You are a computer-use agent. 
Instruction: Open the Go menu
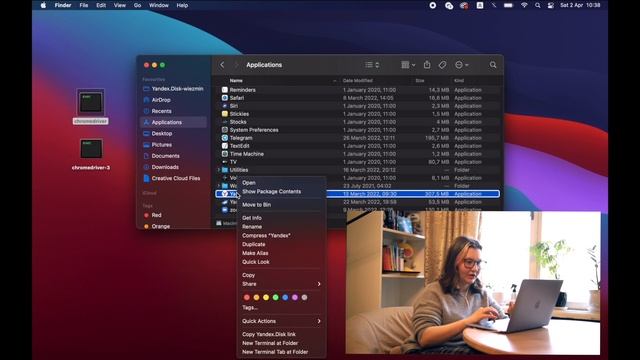[137, 5]
